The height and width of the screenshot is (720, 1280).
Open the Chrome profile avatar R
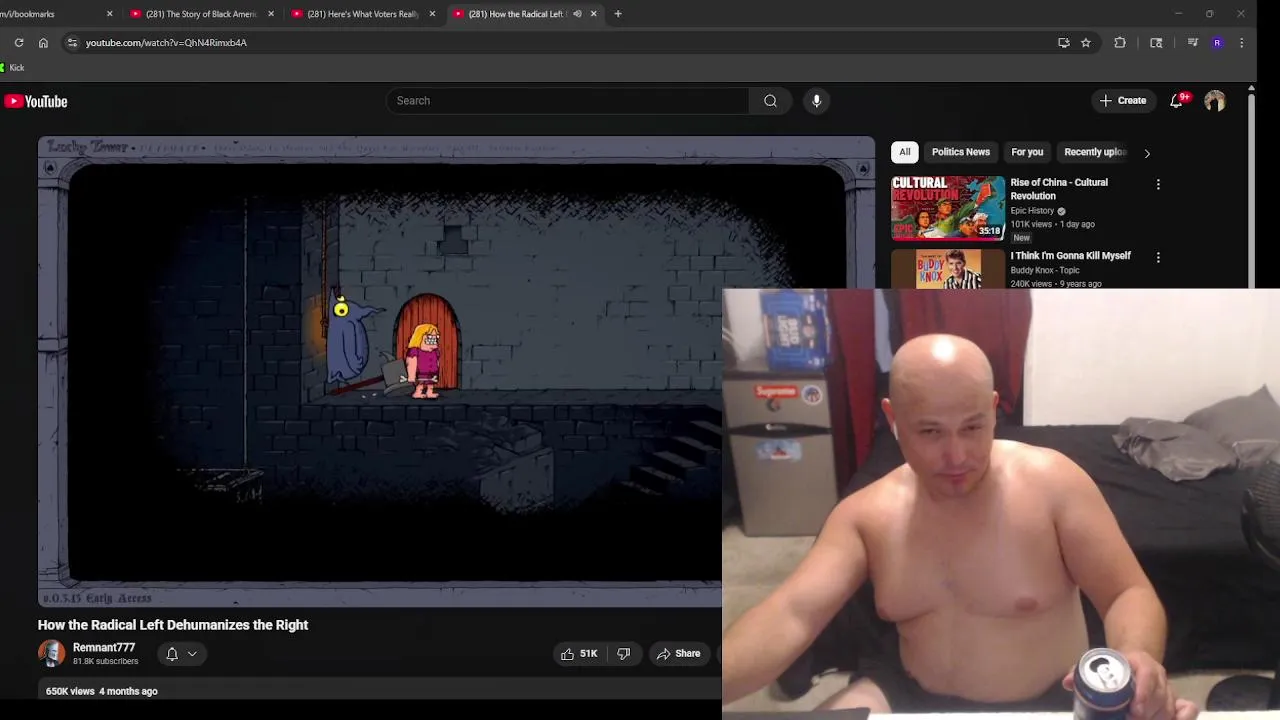pos(1217,43)
